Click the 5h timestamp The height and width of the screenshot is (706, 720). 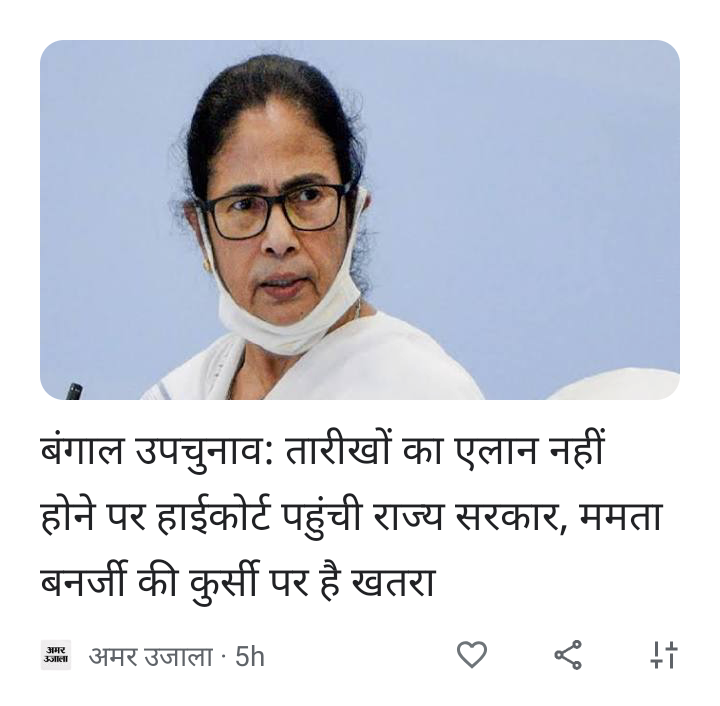pos(250,656)
